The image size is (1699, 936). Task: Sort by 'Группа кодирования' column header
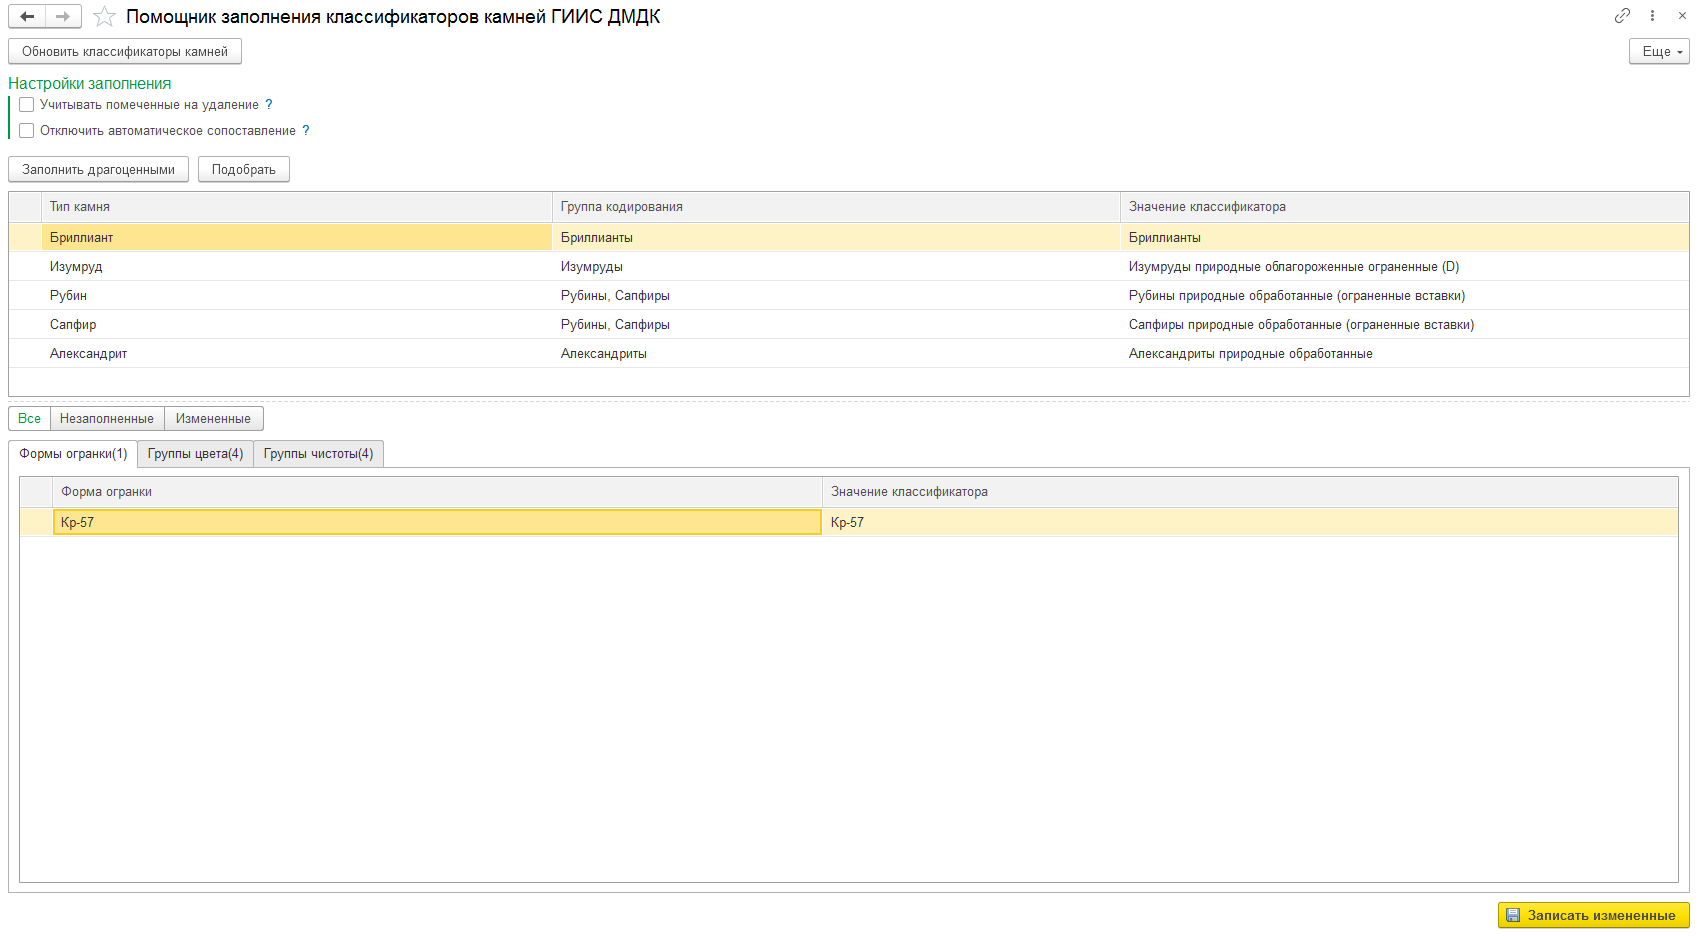[x=836, y=206]
